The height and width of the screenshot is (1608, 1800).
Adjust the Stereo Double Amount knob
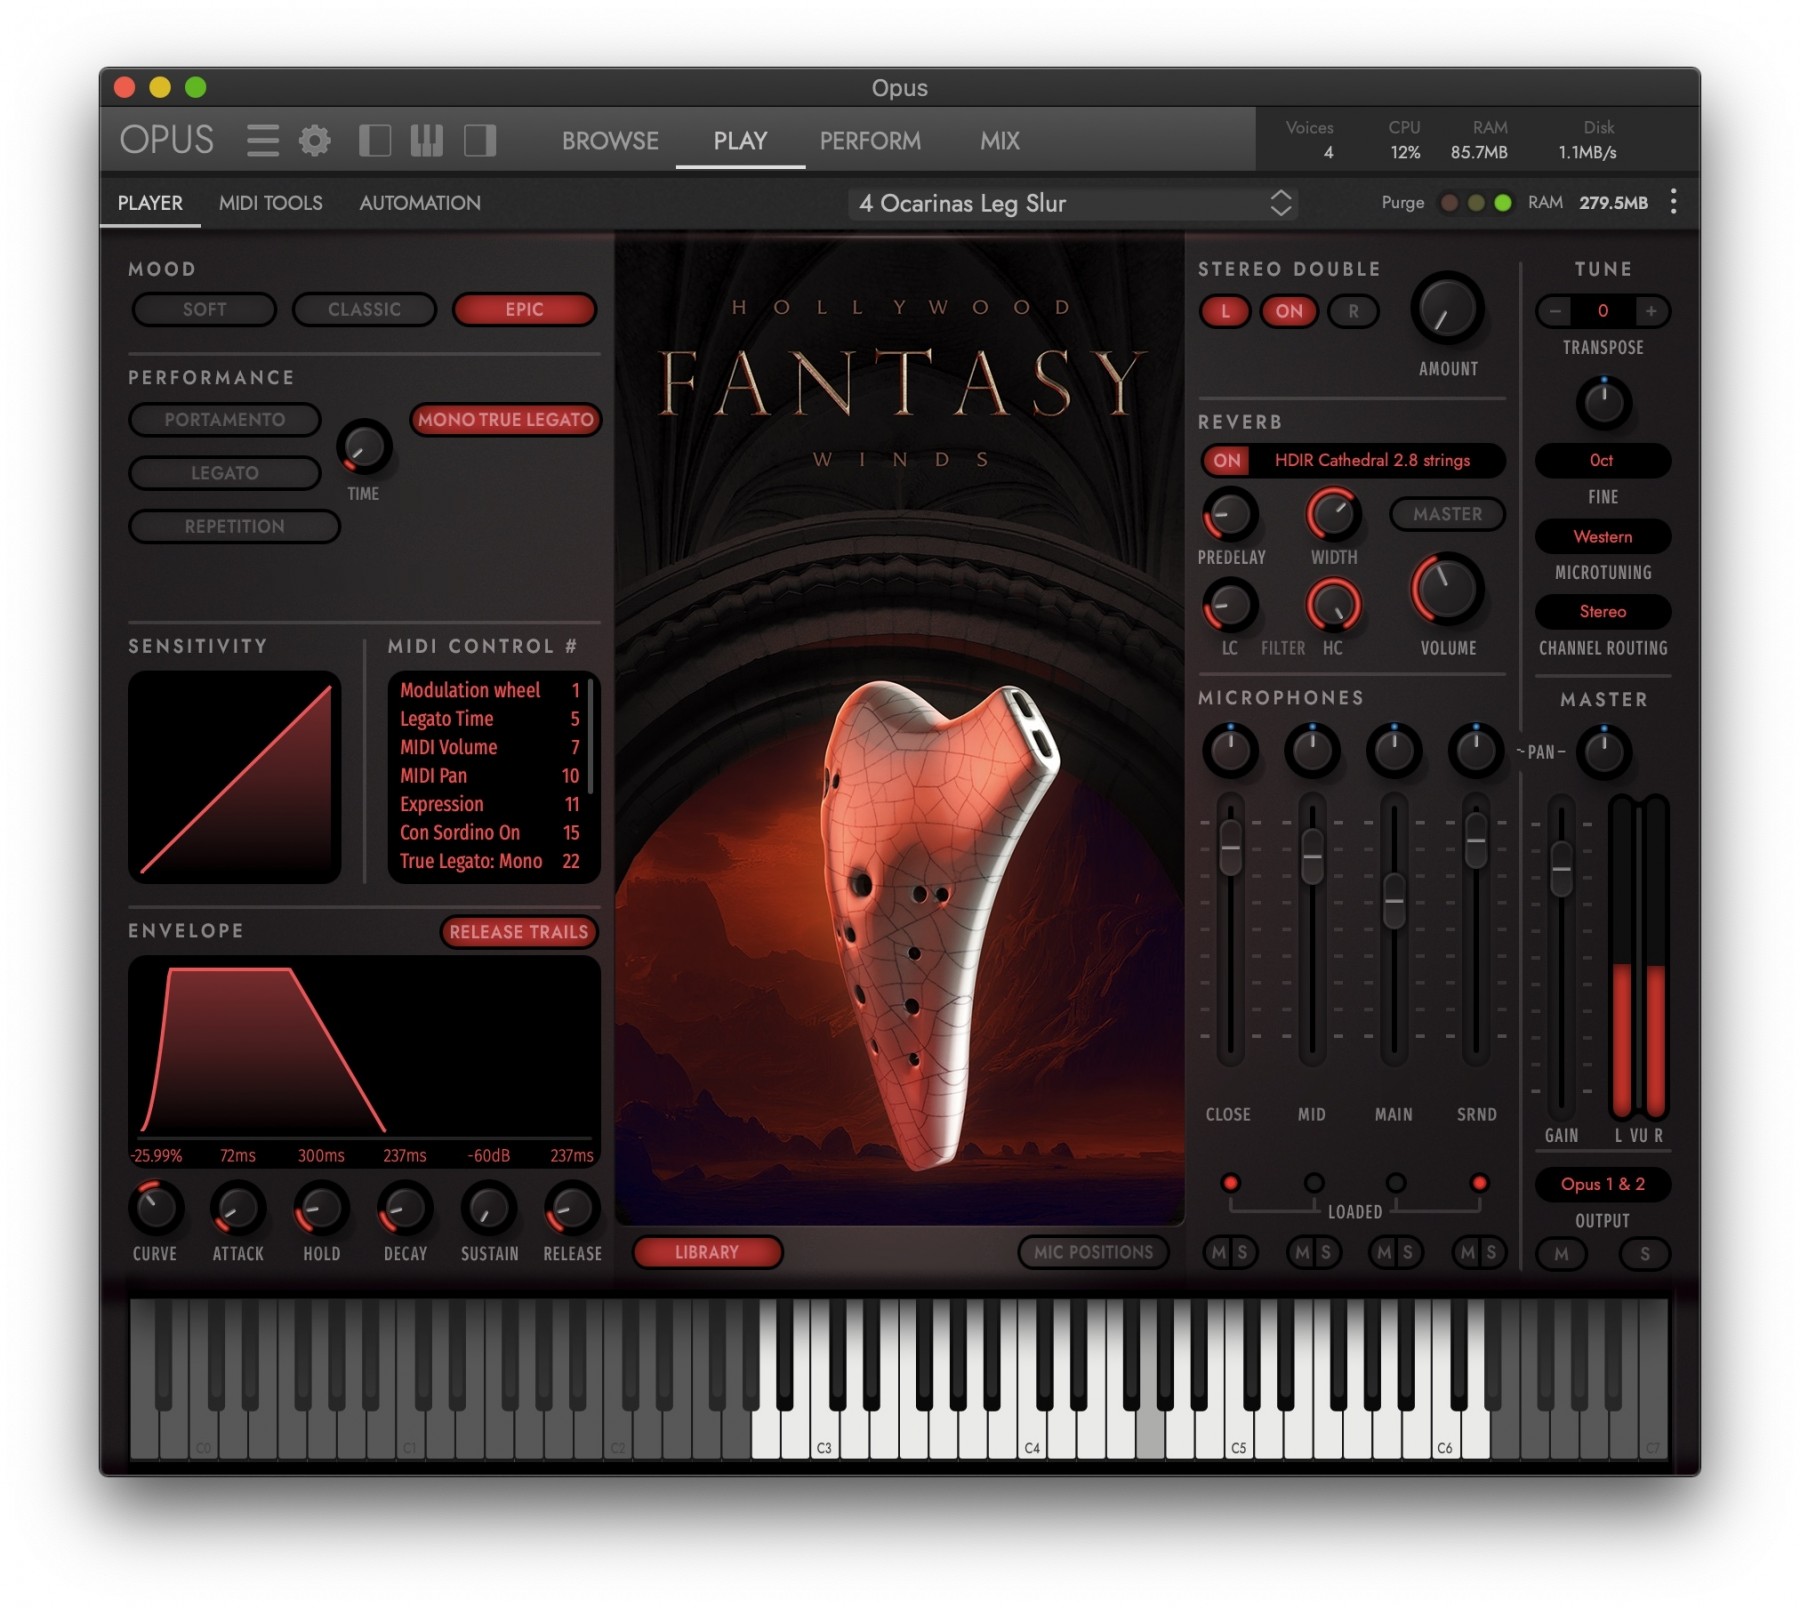pos(1447,308)
